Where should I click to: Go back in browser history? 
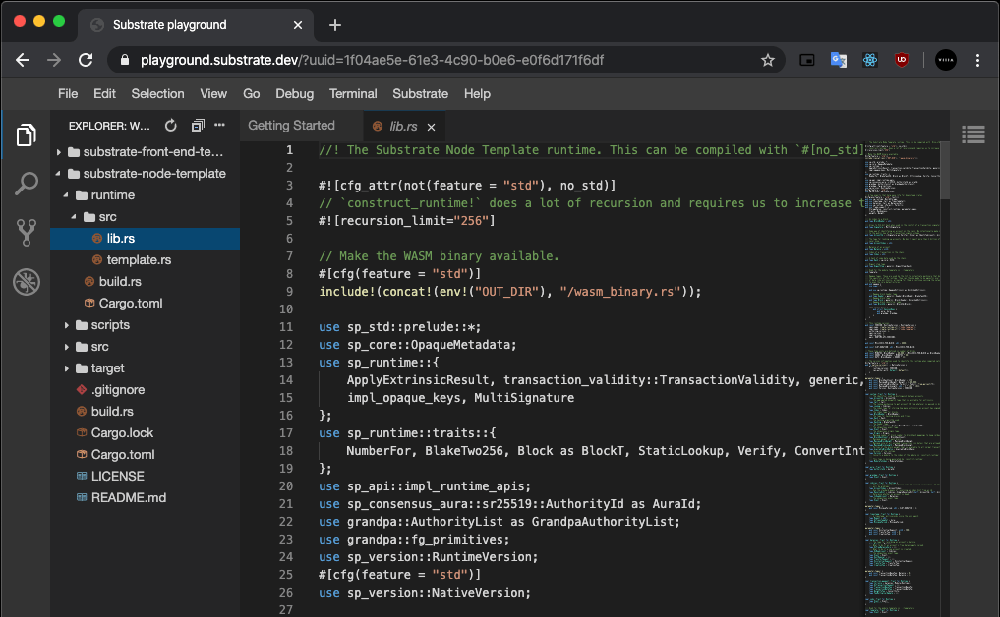coord(23,60)
